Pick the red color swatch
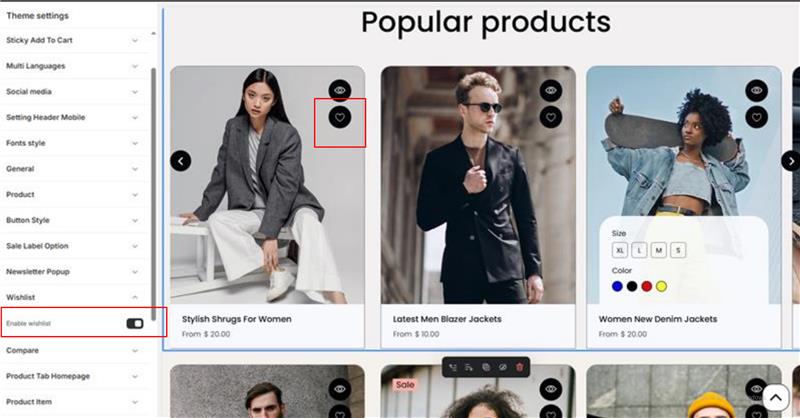The height and width of the screenshot is (418, 800). 647,286
